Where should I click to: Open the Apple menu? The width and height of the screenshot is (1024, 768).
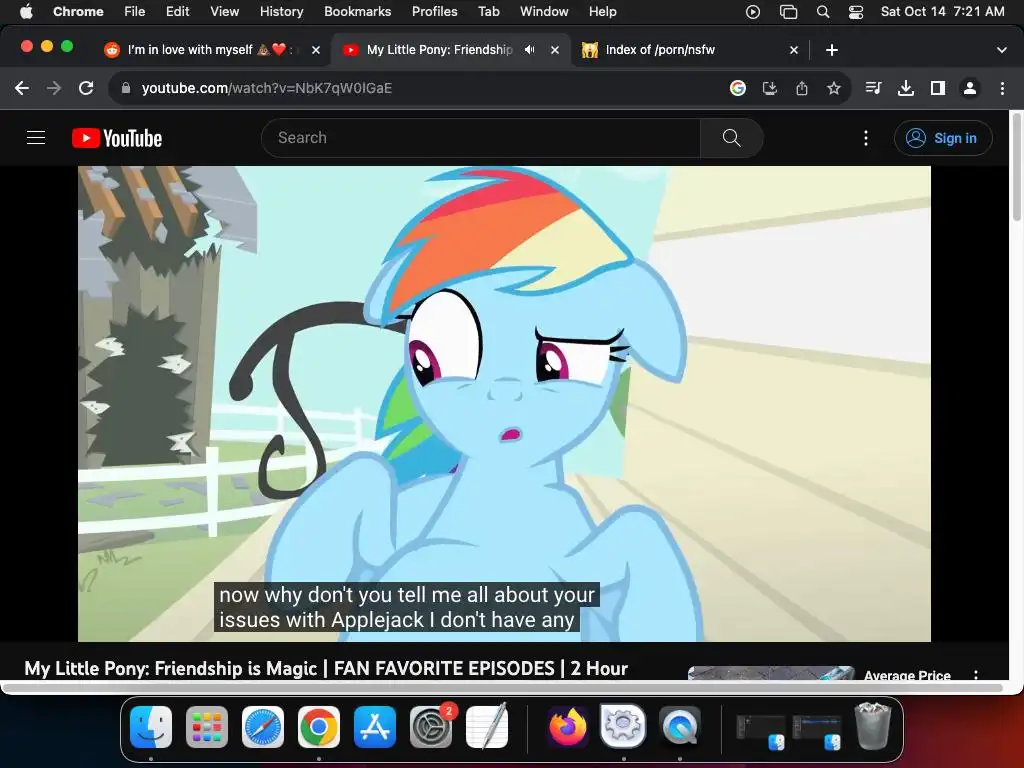tap(26, 11)
